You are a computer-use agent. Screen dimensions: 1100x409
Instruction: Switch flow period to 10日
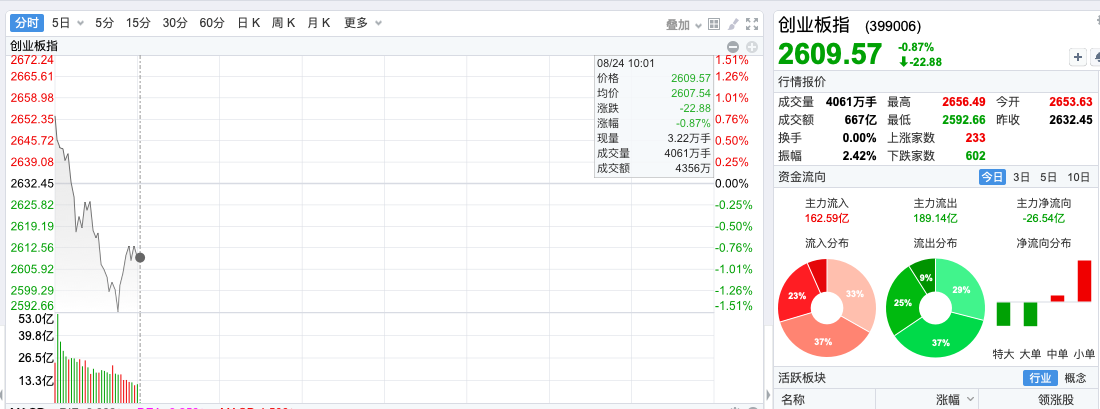1078,177
